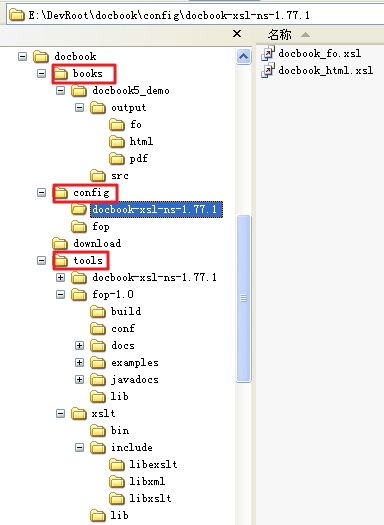Click the fop folder icon under config
Viewport: 384px width, 525px height.
click(79, 227)
